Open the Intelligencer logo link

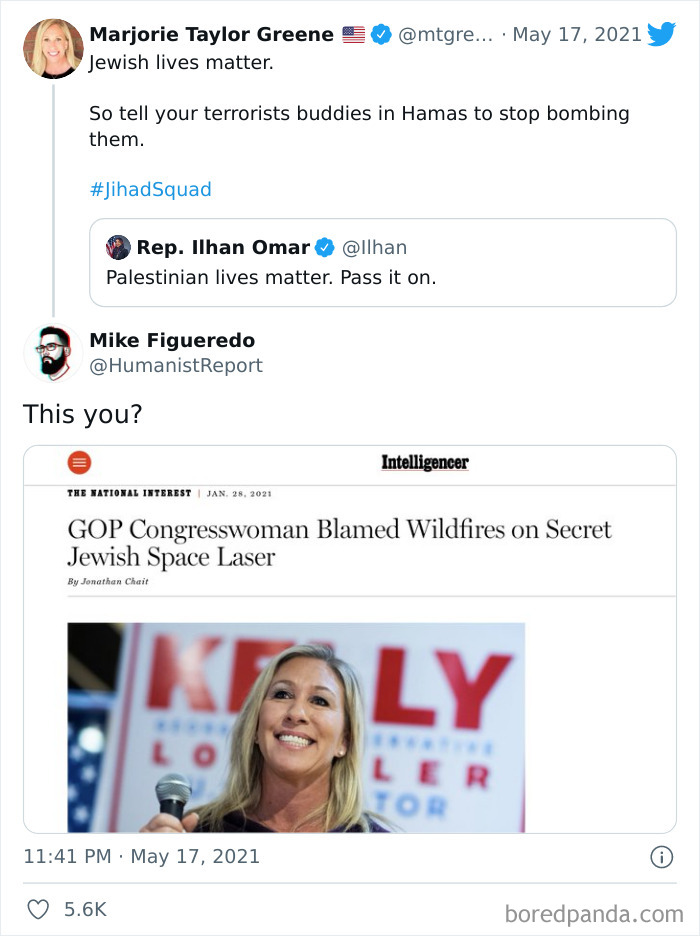(x=424, y=462)
